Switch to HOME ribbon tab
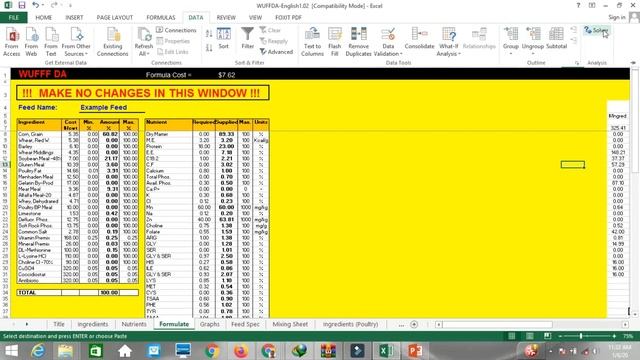The height and width of the screenshot is (360, 640). pyautogui.click(x=44, y=18)
